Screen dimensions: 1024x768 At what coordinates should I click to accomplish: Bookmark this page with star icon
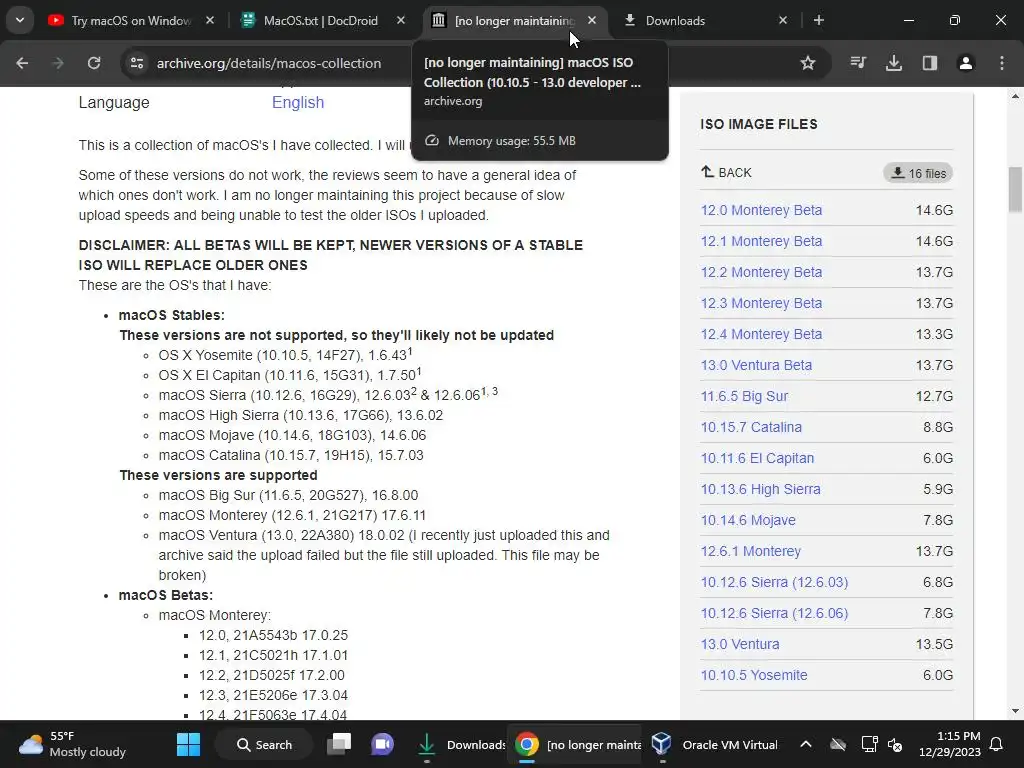808,63
